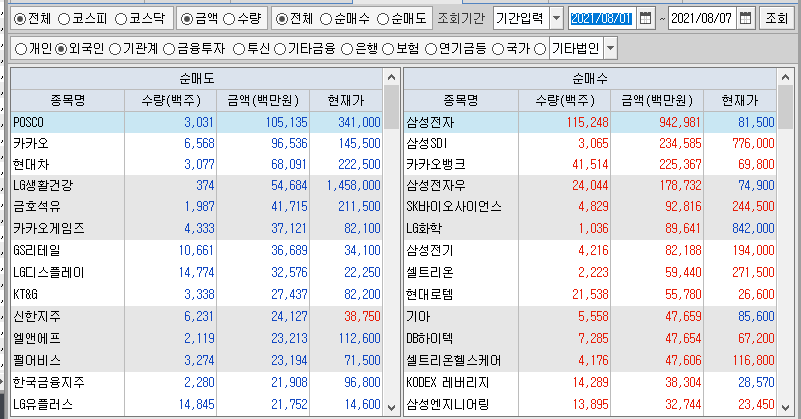Click the 순매수 table scrollbar thumb
This screenshot has width=801, height=419.
click(x=785, y=107)
